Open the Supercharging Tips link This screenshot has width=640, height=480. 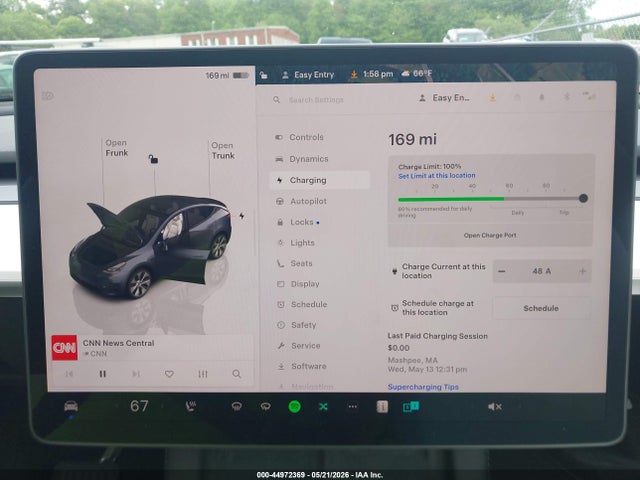click(423, 387)
